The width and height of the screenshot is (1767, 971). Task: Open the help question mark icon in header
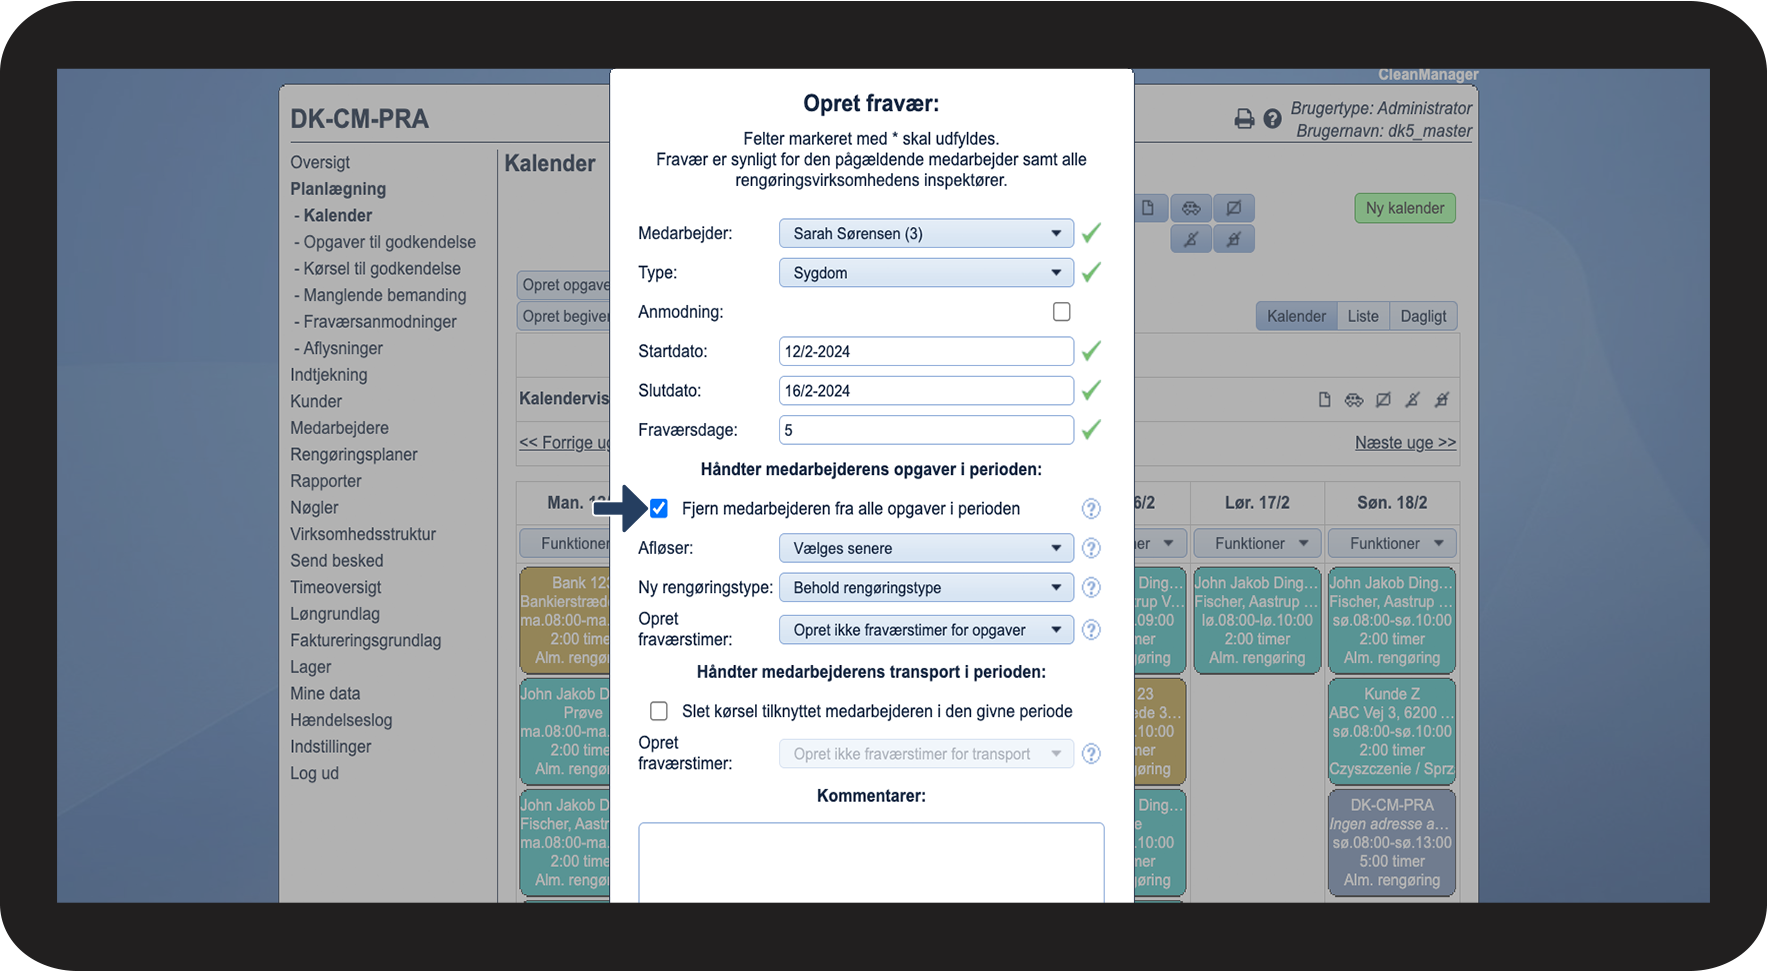tap(1272, 119)
